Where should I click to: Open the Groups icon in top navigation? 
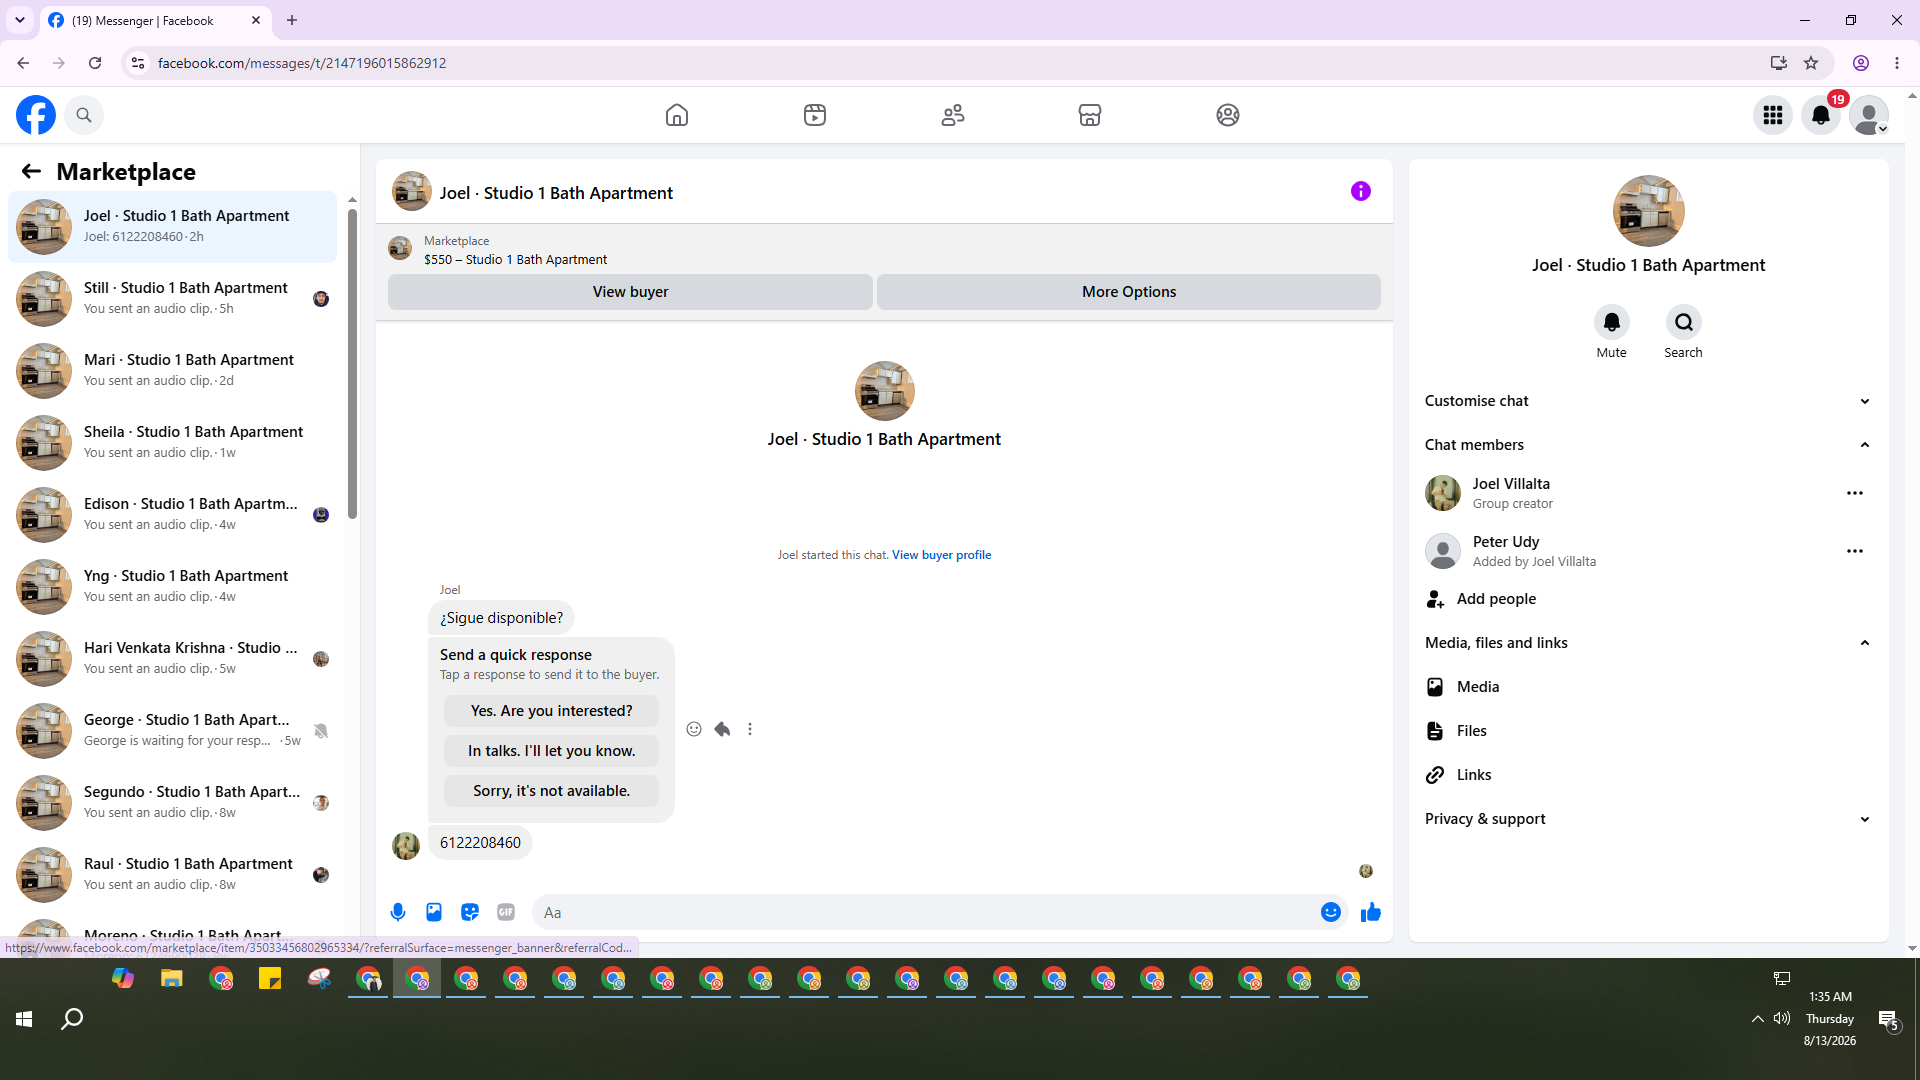(1228, 115)
